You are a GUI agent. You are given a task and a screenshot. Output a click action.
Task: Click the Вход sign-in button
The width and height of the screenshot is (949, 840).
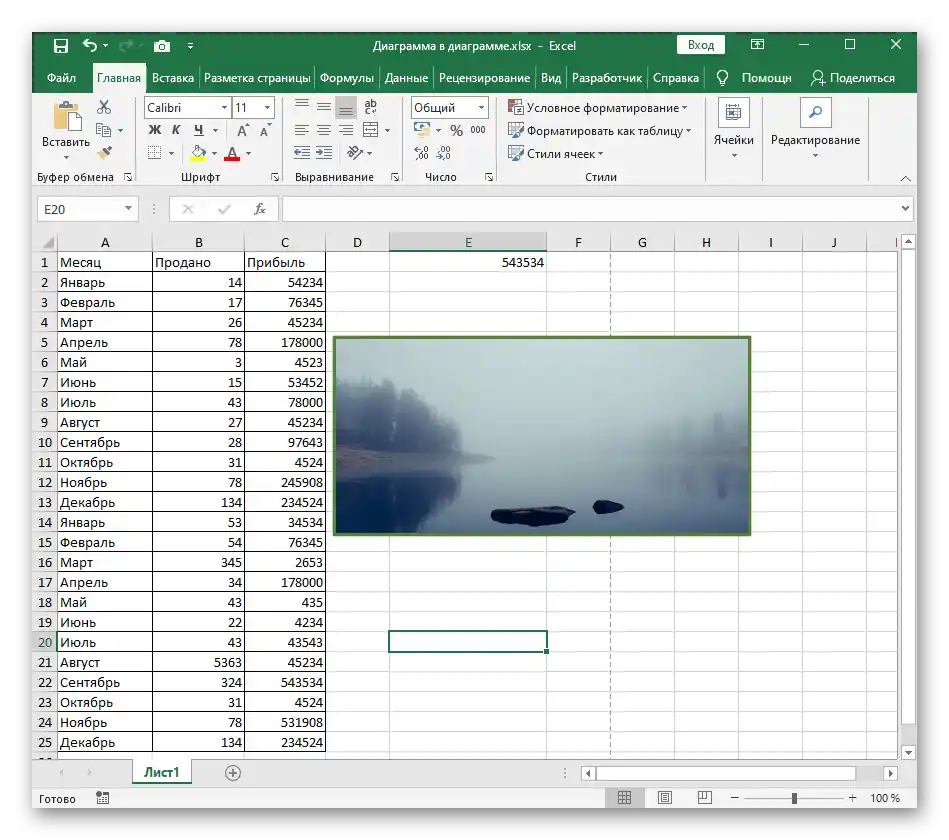[701, 45]
